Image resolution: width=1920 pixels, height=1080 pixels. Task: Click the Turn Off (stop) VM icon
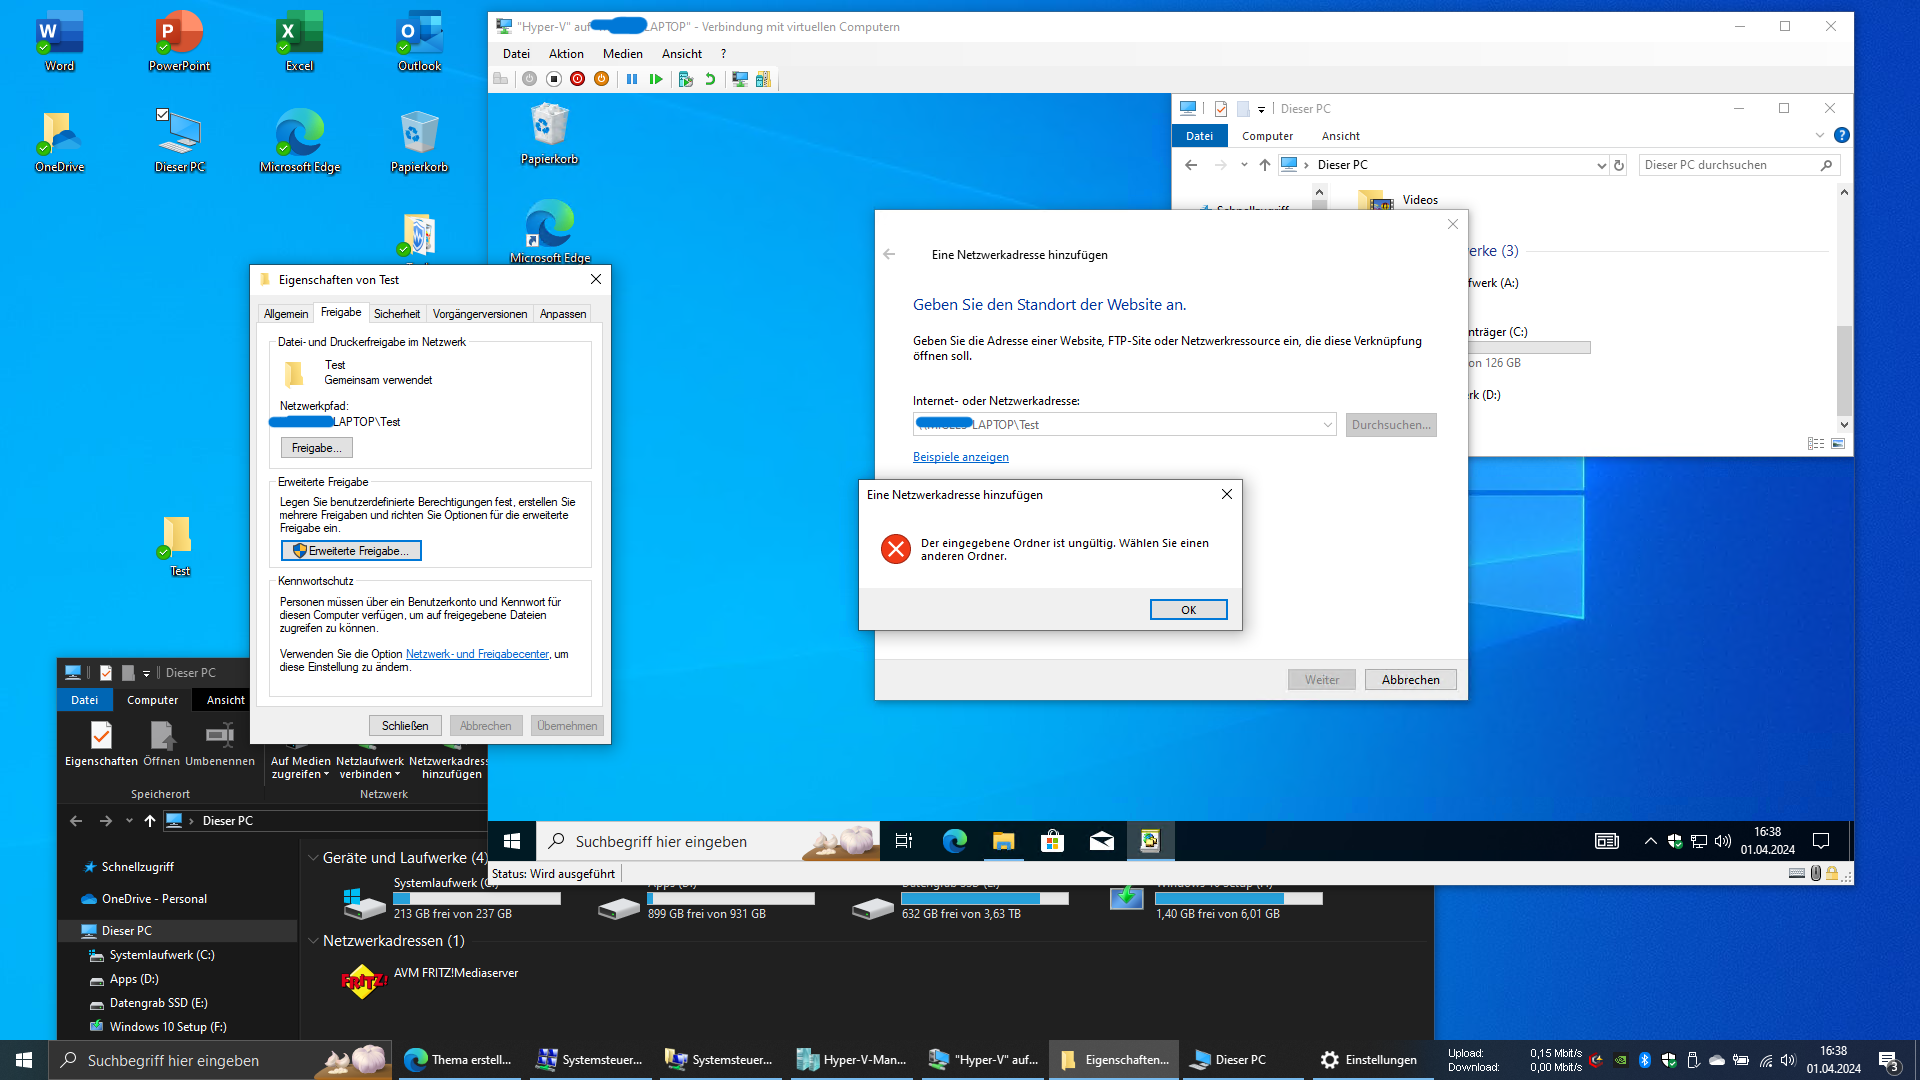click(x=553, y=79)
